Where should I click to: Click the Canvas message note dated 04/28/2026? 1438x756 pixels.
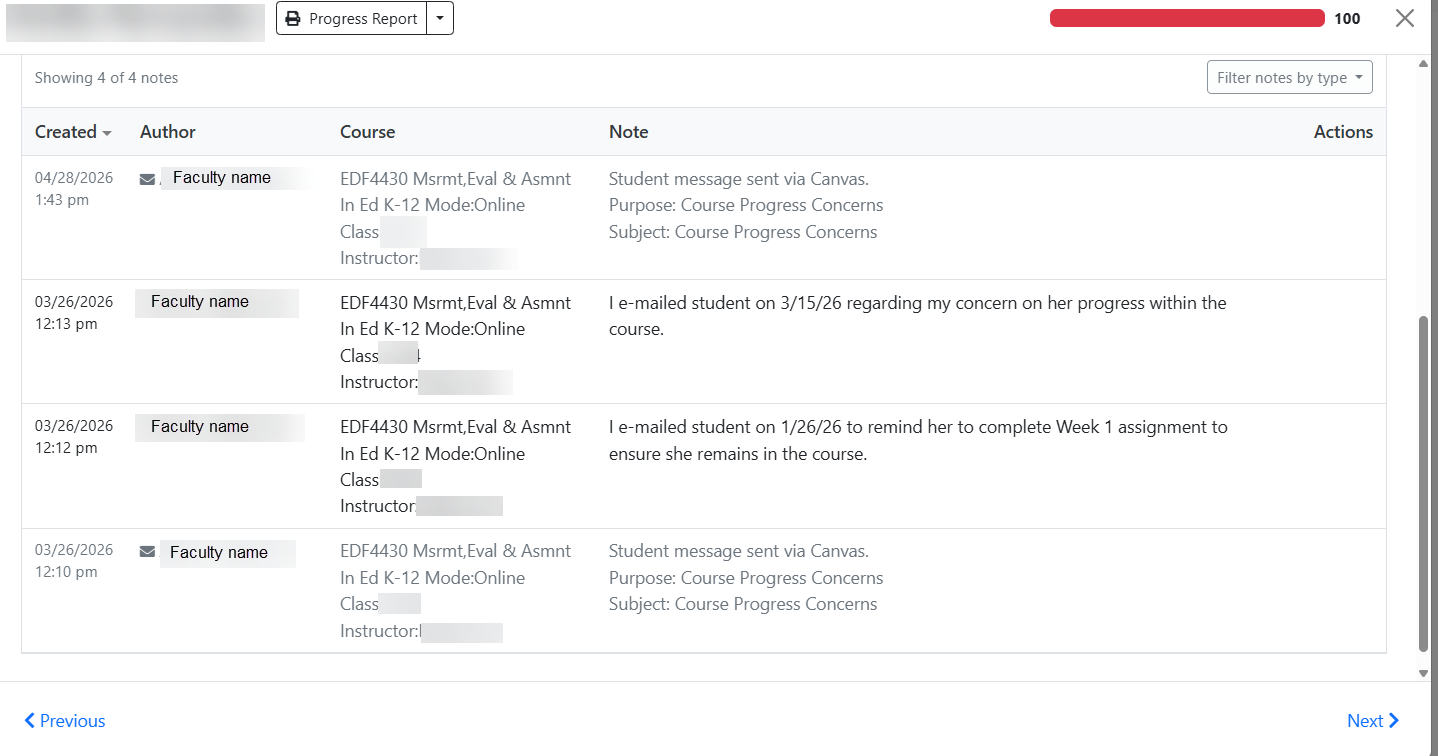746,205
